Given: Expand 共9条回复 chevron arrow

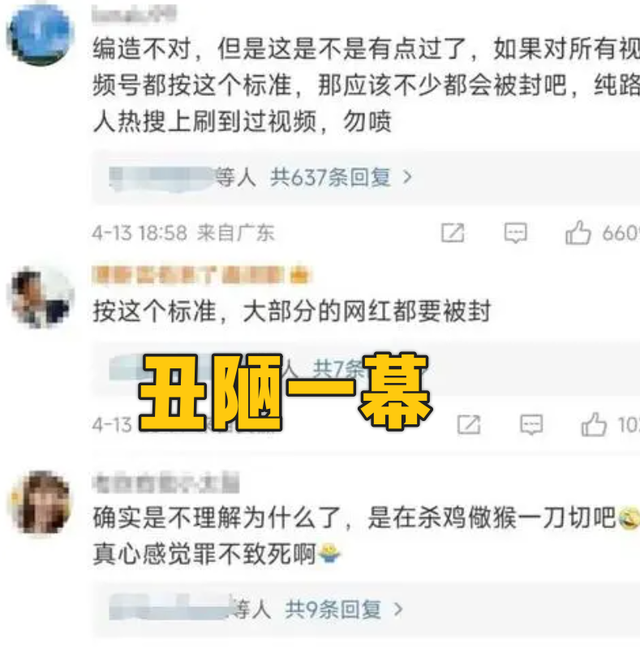Looking at the screenshot, I should click(x=398, y=609).
